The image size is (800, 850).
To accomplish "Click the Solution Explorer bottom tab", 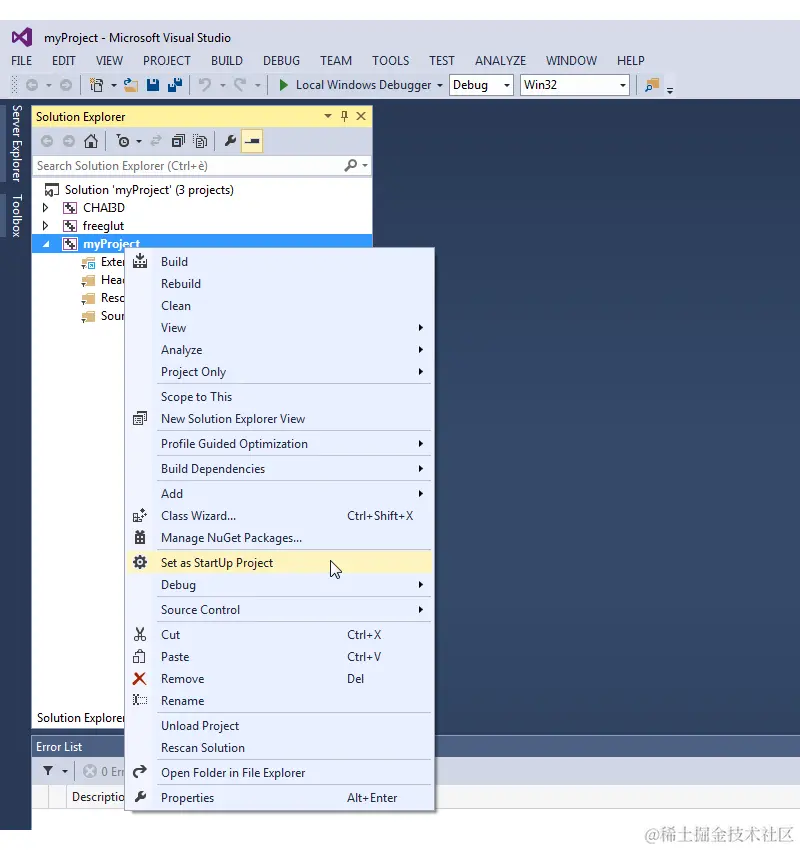I will [x=80, y=718].
